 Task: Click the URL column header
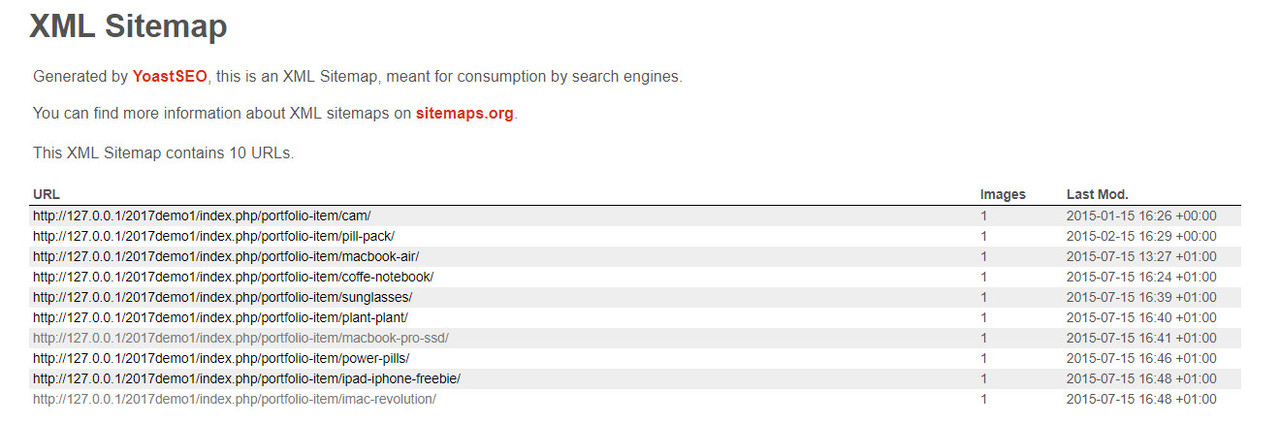[x=46, y=195]
